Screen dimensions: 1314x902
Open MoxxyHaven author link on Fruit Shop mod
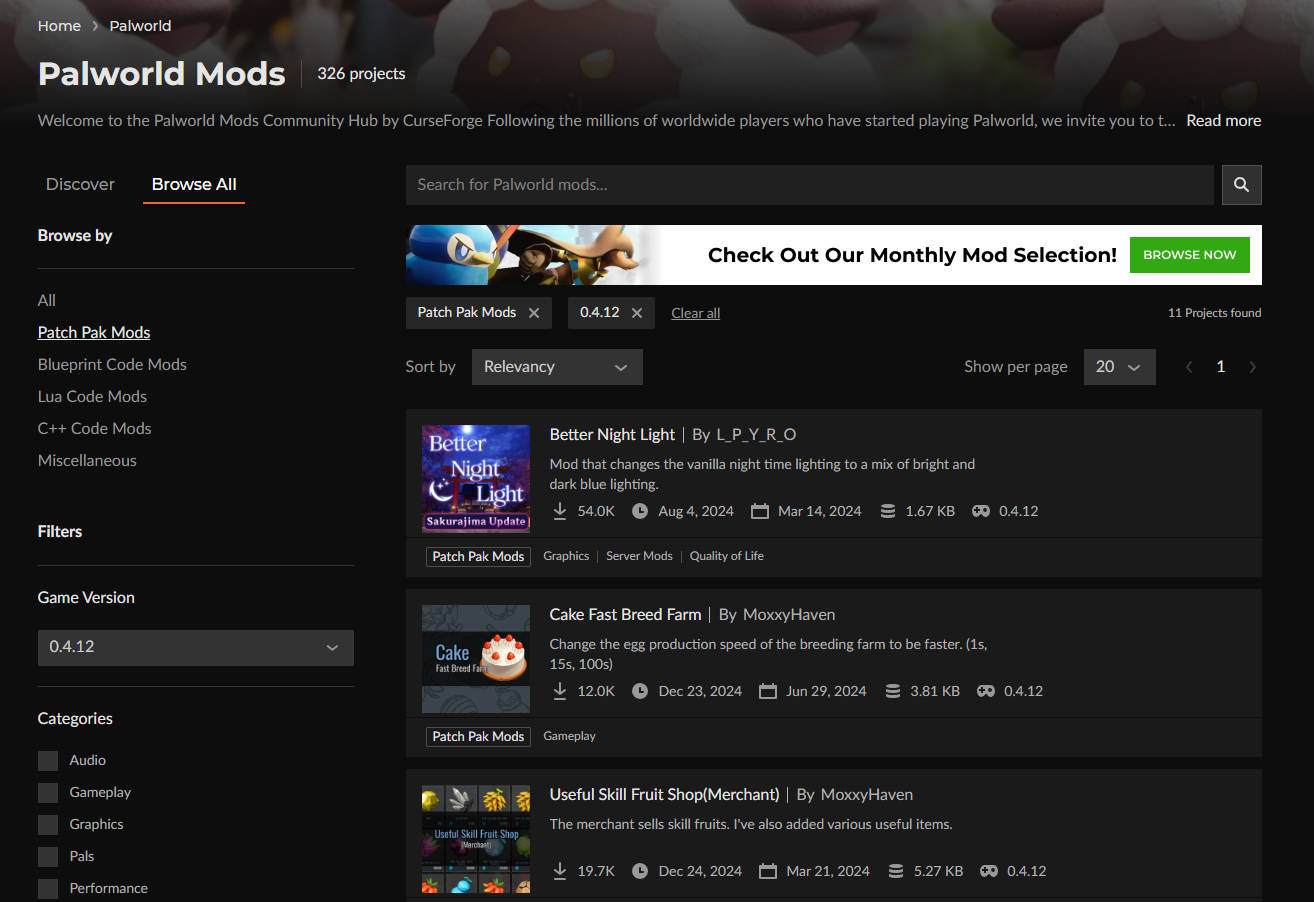click(867, 794)
